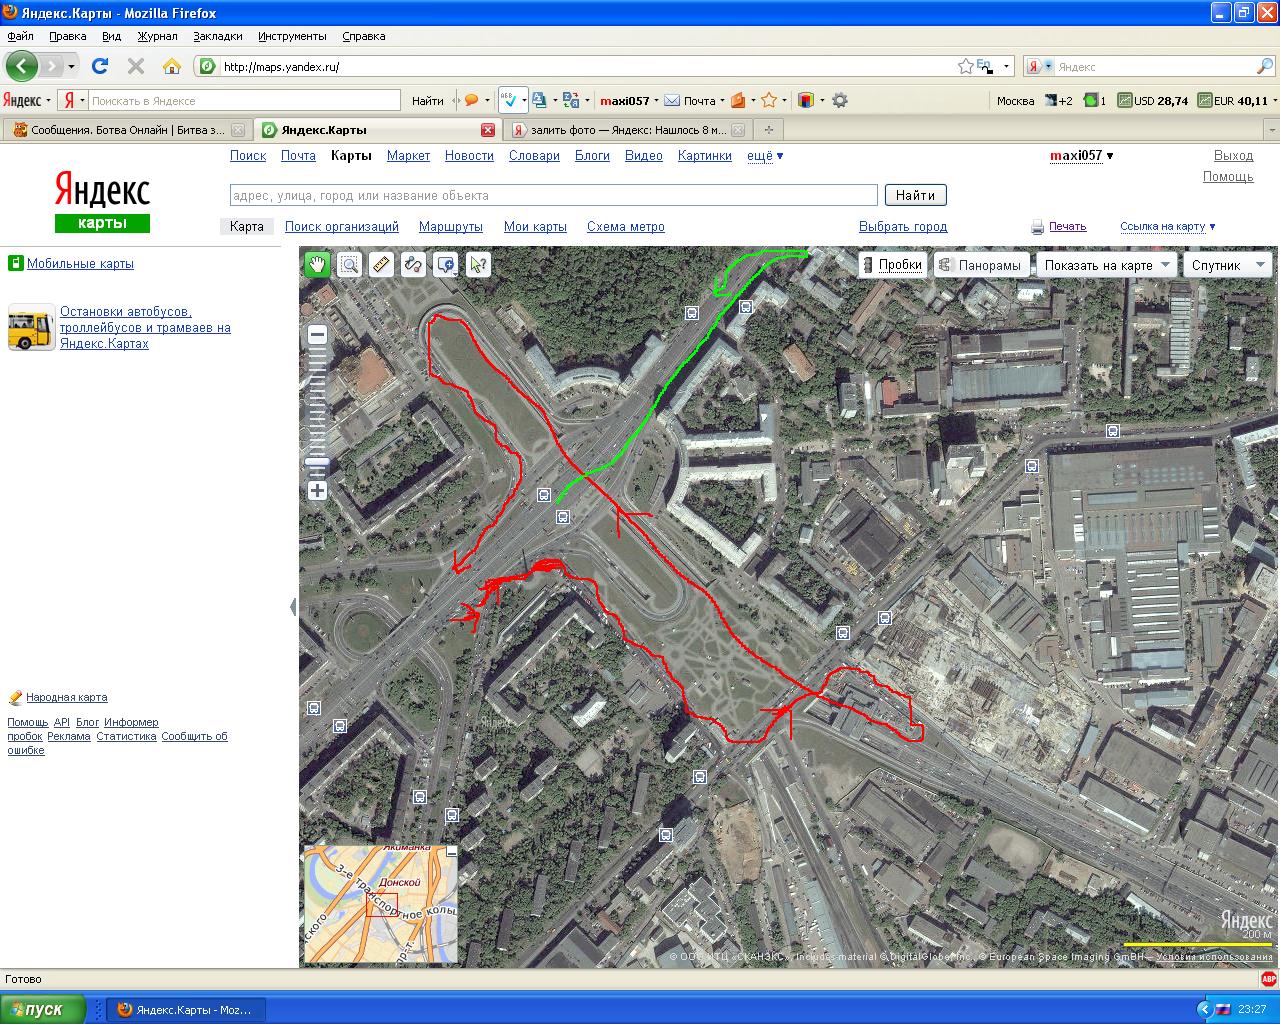Toggle the Пробки traffic layer
The width and height of the screenshot is (1280, 1024).
(892, 265)
